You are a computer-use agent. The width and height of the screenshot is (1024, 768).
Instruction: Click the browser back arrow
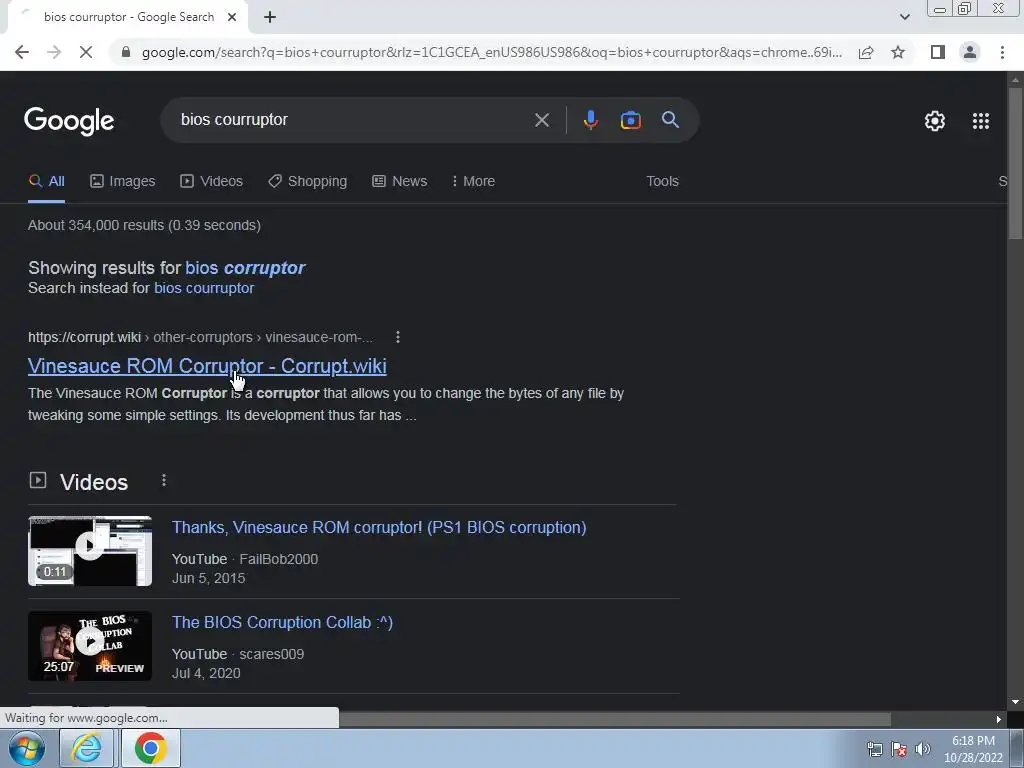tap(22, 52)
